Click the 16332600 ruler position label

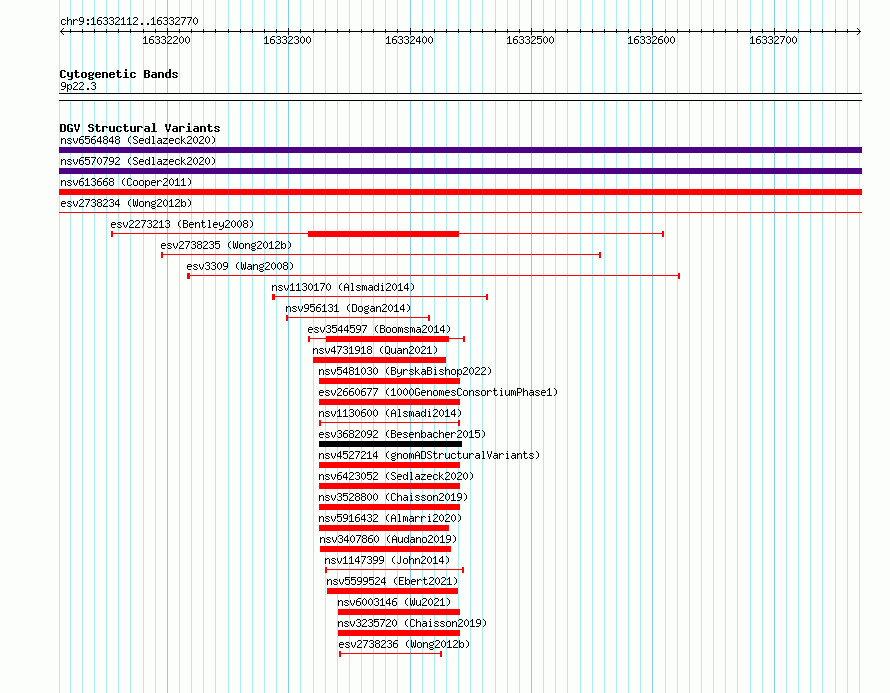click(651, 40)
